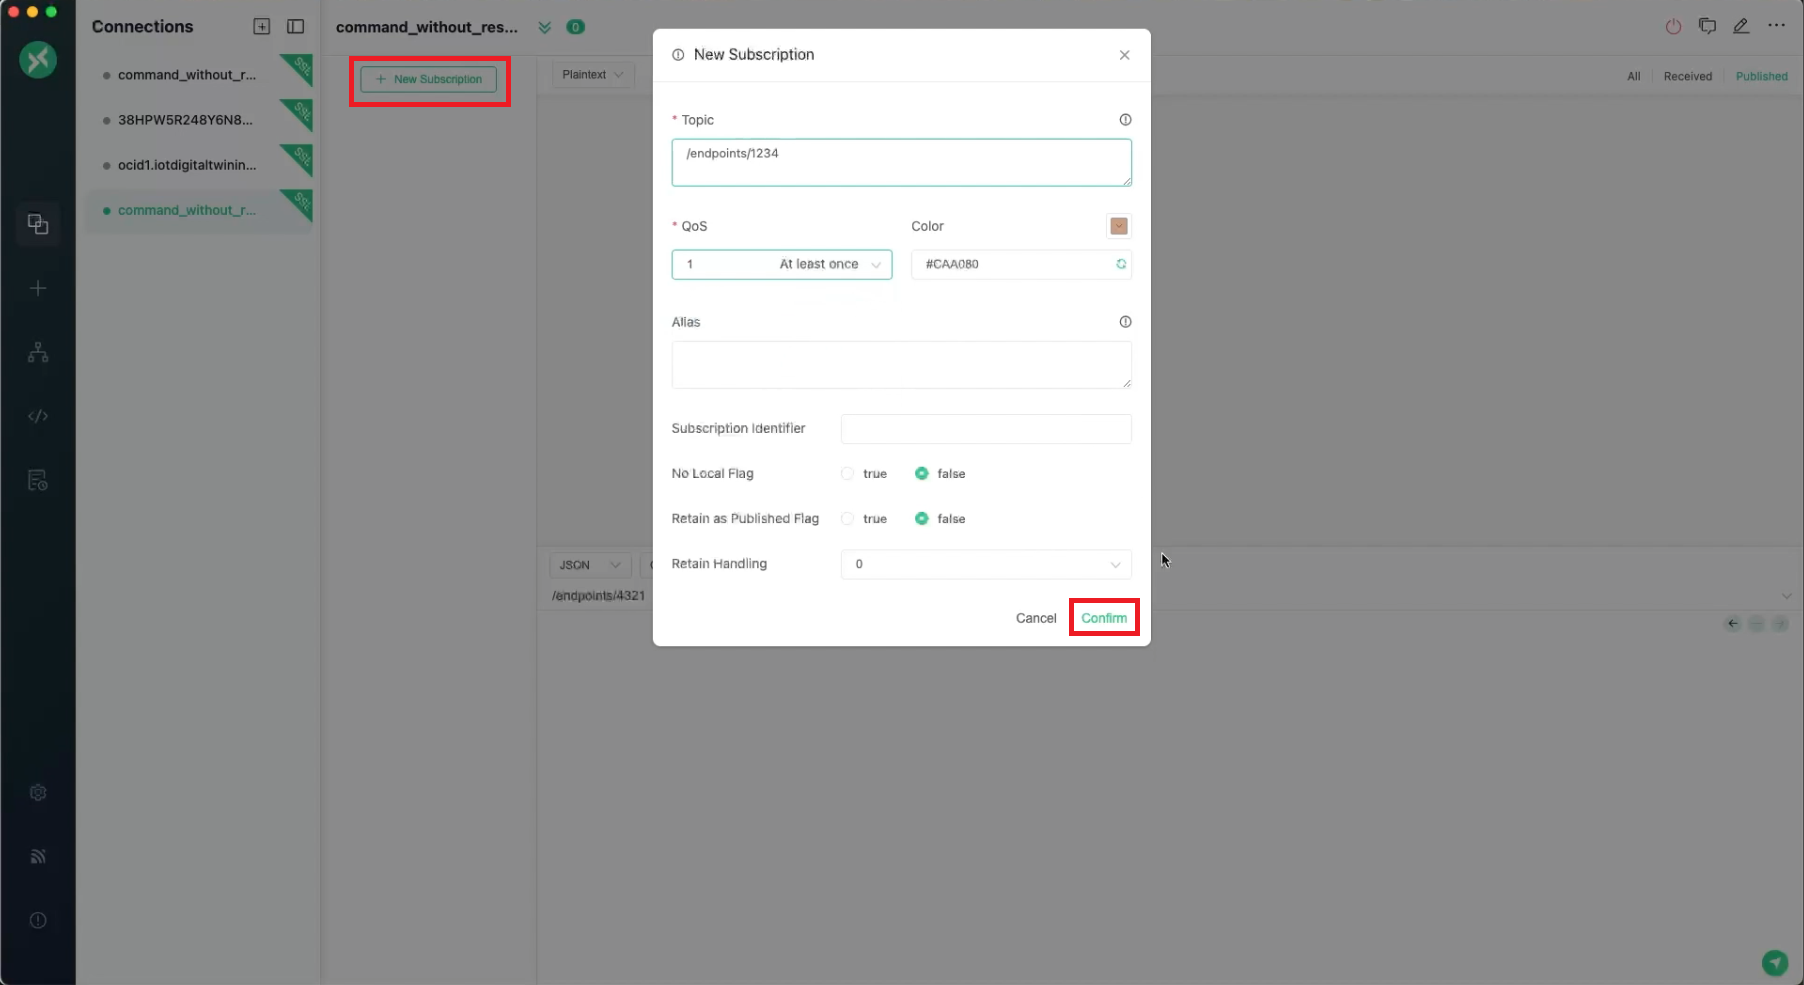Switch to the Received messages tab
The height and width of the screenshot is (985, 1804).
(1688, 76)
